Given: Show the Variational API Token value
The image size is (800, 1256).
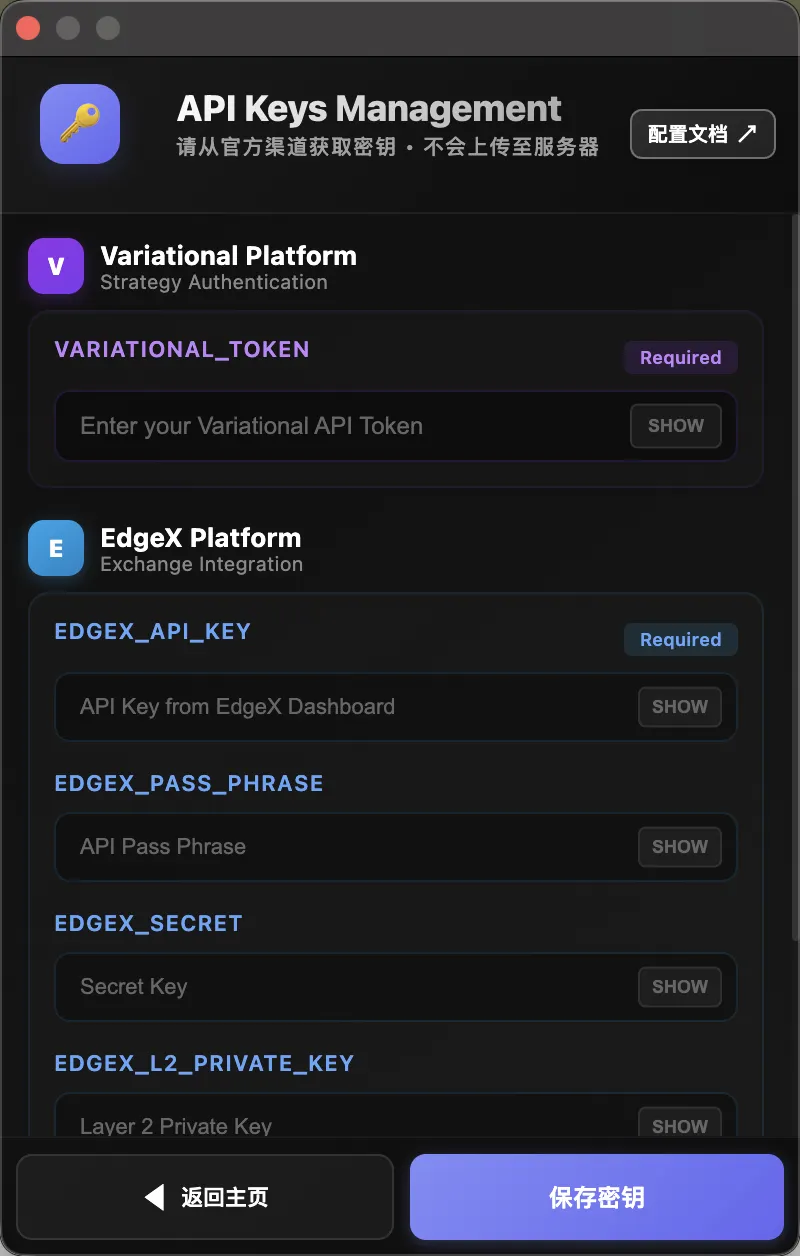Looking at the screenshot, I should (x=676, y=425).
